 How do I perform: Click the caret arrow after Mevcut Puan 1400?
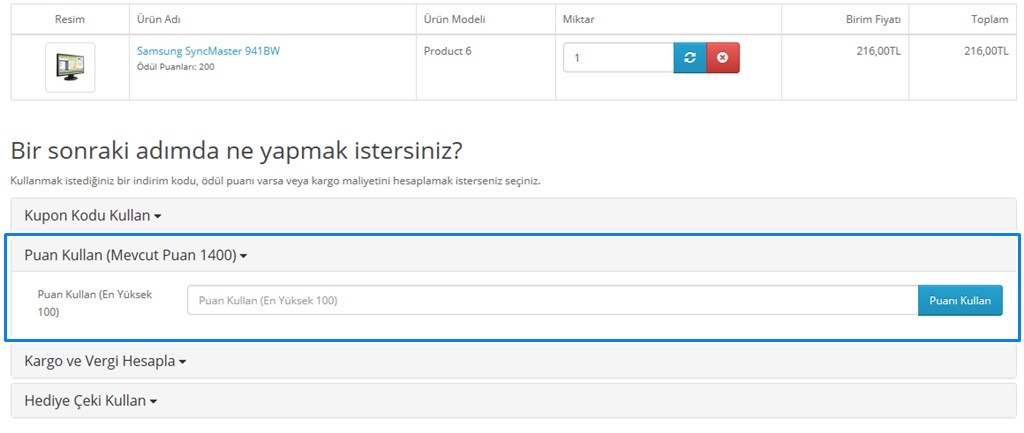point(244,256)
